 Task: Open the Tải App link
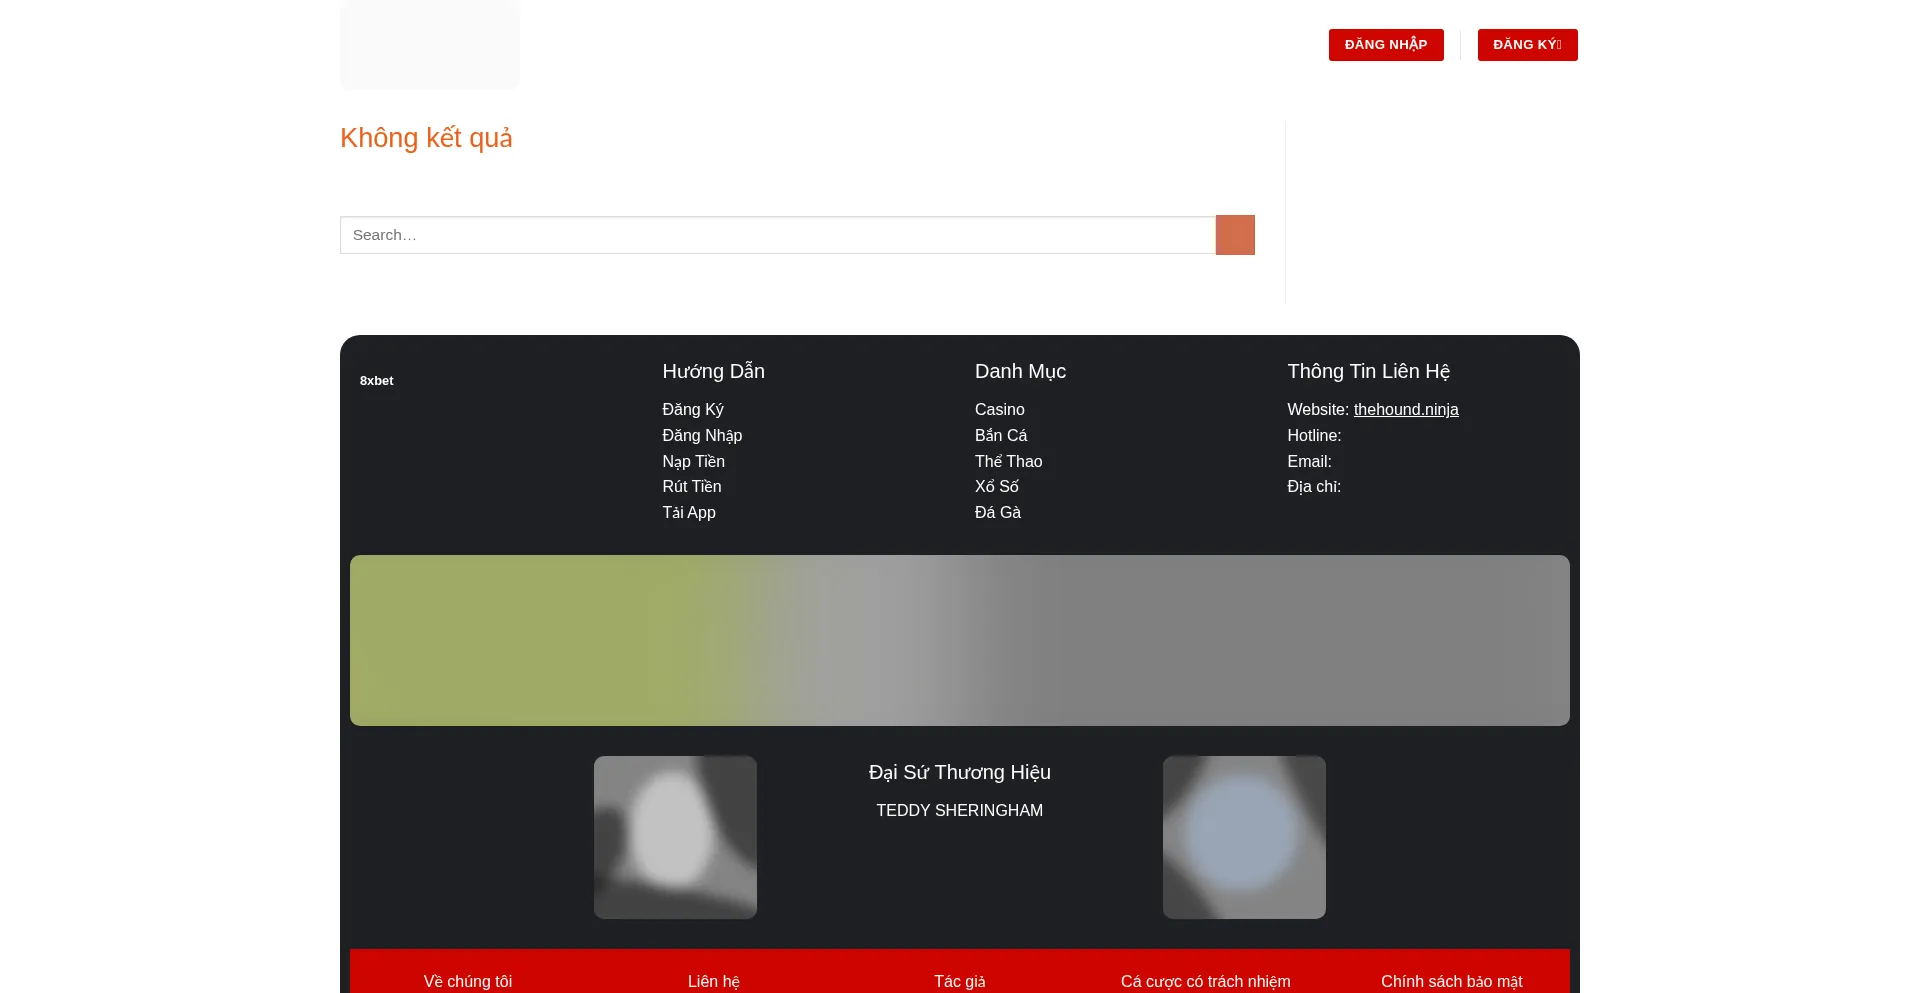689,513
